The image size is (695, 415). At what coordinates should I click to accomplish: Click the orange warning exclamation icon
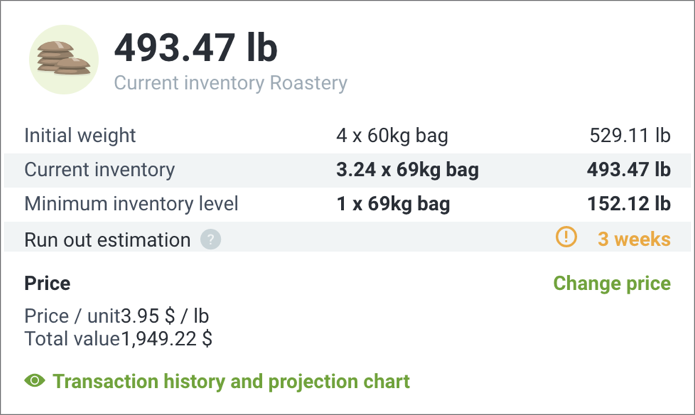click(566, 237)
